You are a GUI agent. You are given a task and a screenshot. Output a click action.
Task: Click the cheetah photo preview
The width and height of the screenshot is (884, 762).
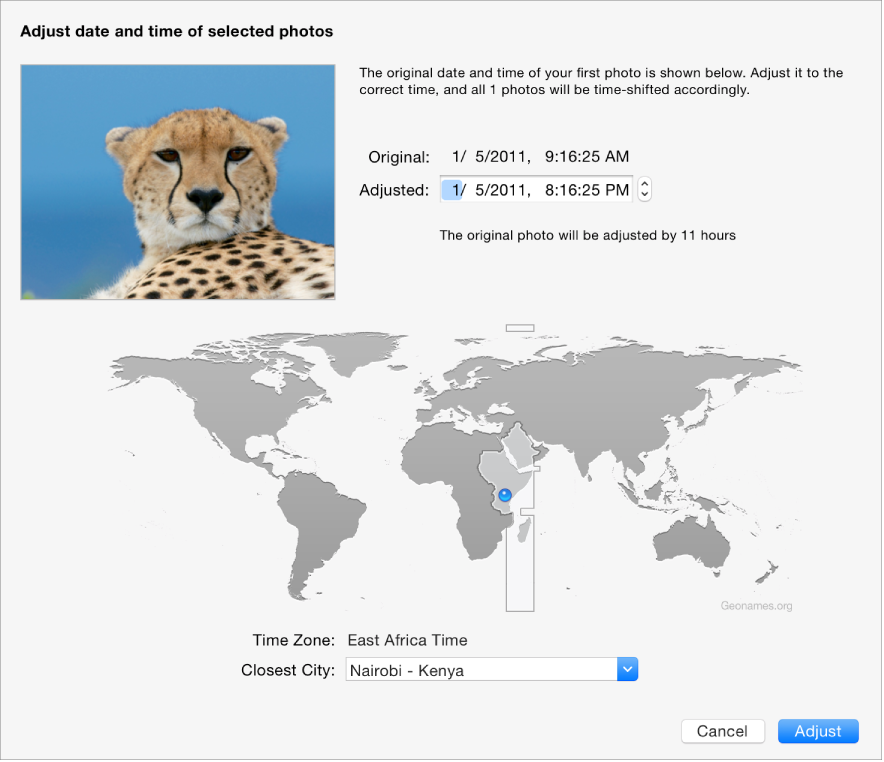[177, 182]
